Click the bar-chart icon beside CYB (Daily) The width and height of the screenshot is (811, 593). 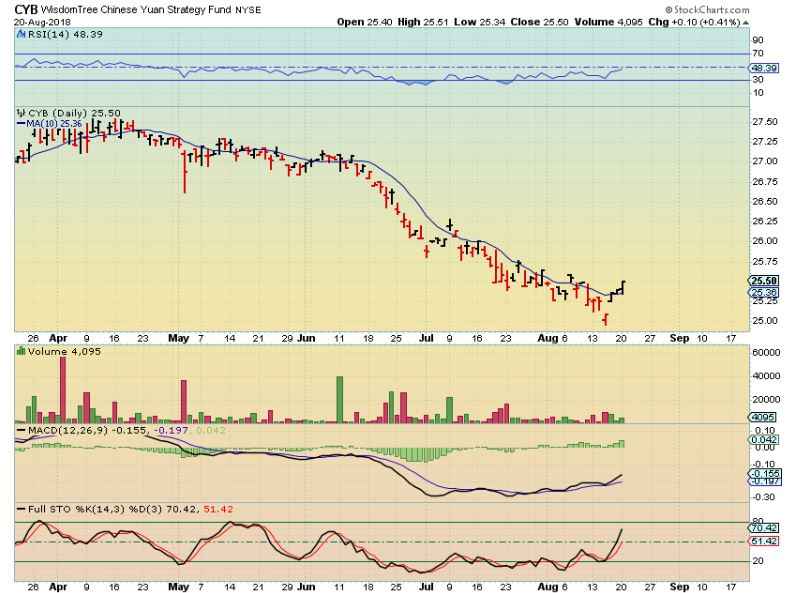tap(21, 113)
